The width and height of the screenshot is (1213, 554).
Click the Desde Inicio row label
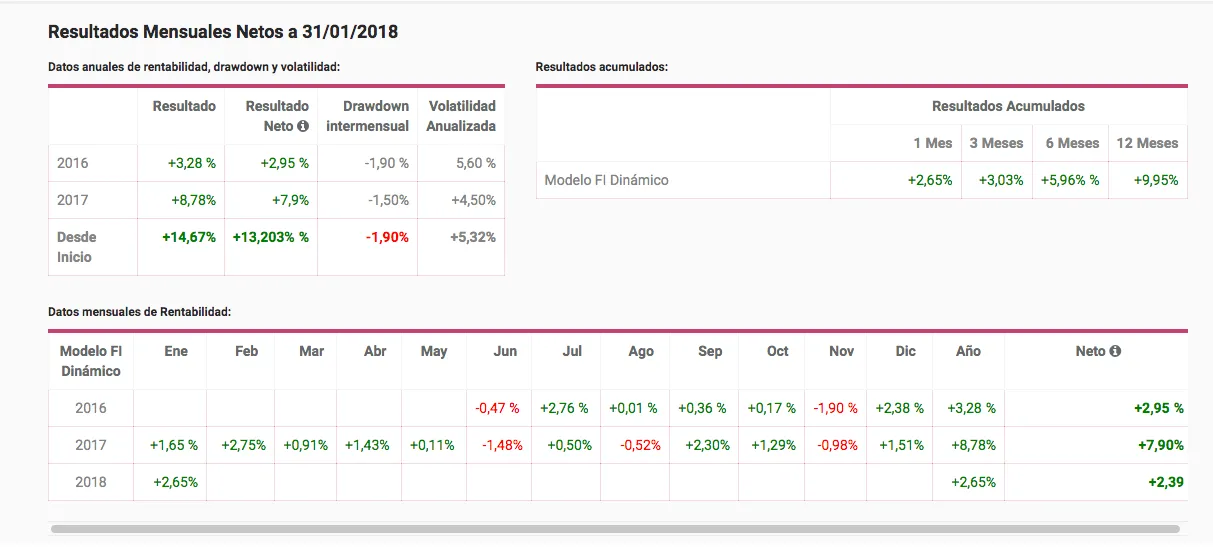click(77, 247)
